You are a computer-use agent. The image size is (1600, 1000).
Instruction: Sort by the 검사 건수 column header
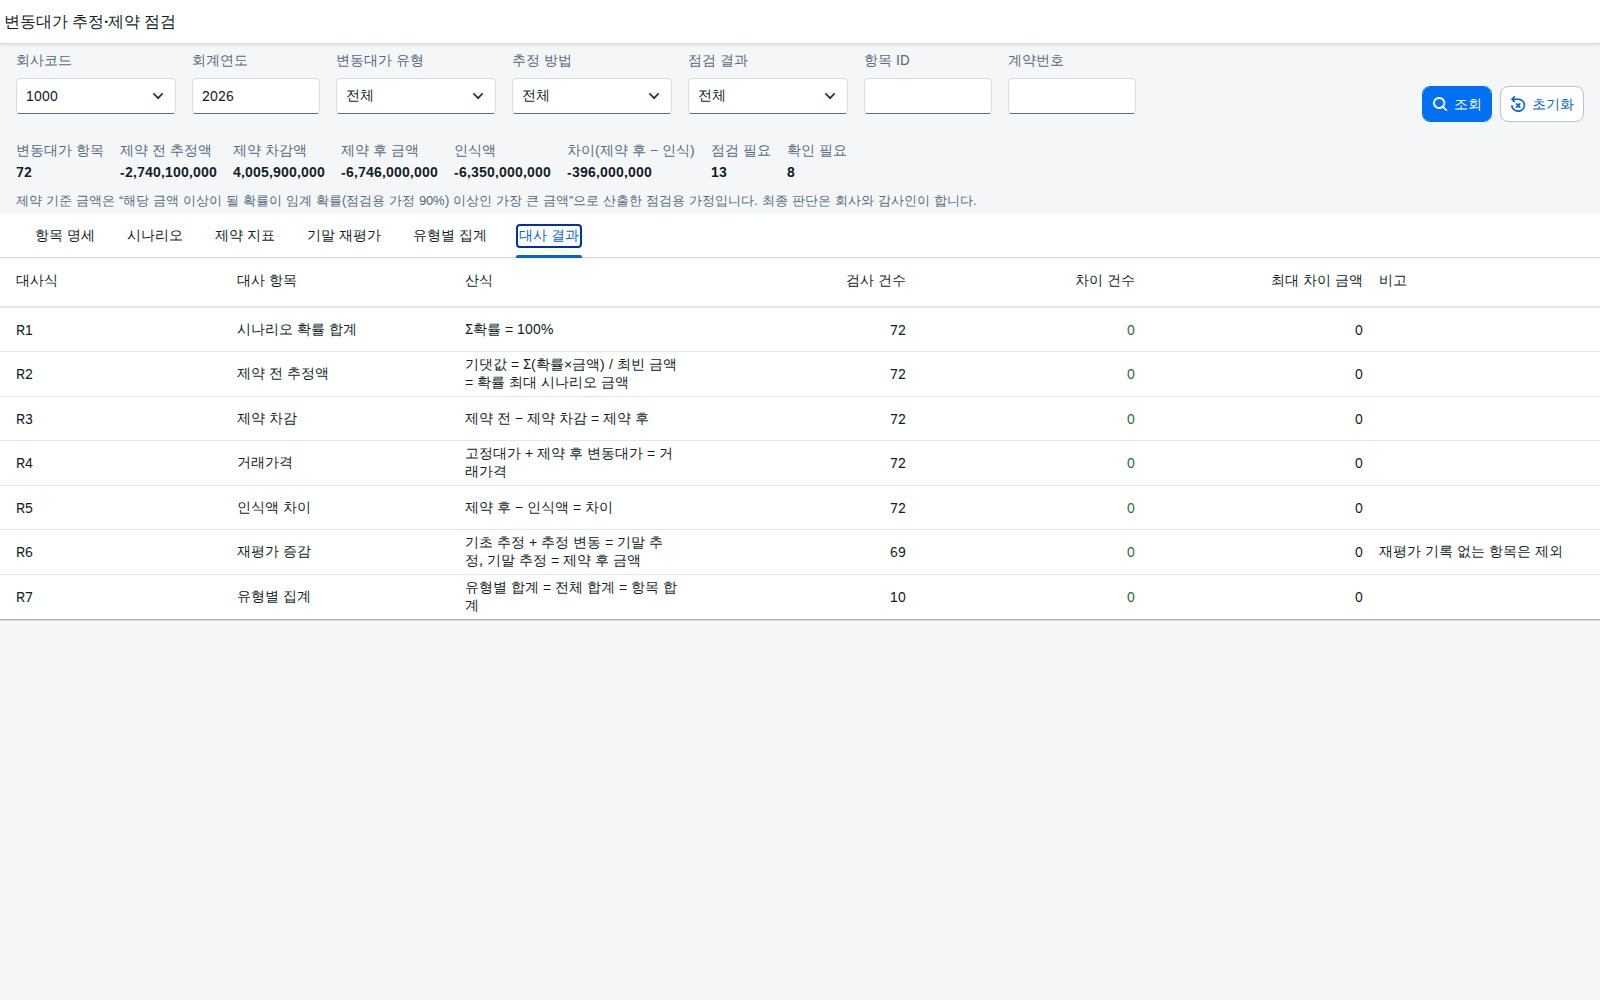tap(876, 281)
